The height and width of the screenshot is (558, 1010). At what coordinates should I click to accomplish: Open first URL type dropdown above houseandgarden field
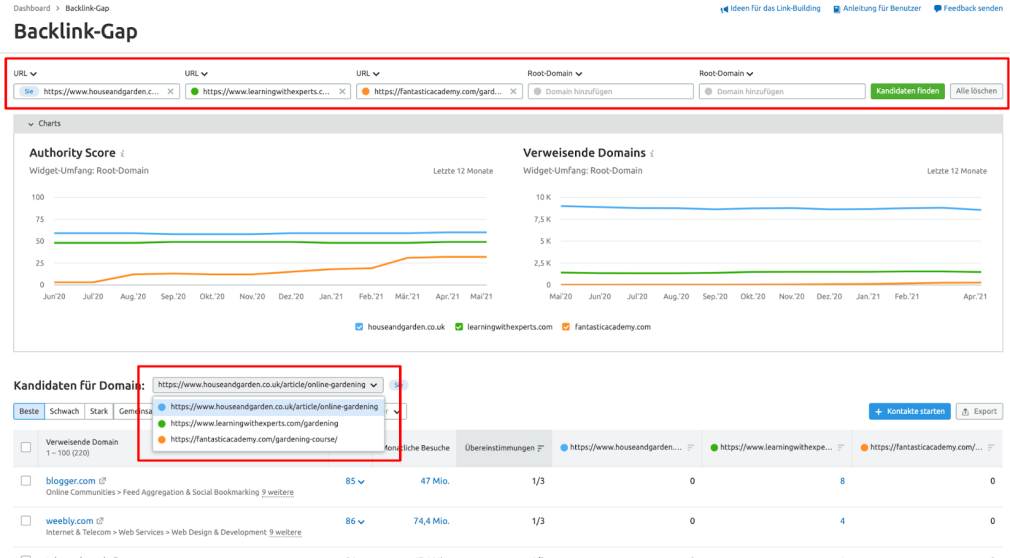click(x=25, y=73)
